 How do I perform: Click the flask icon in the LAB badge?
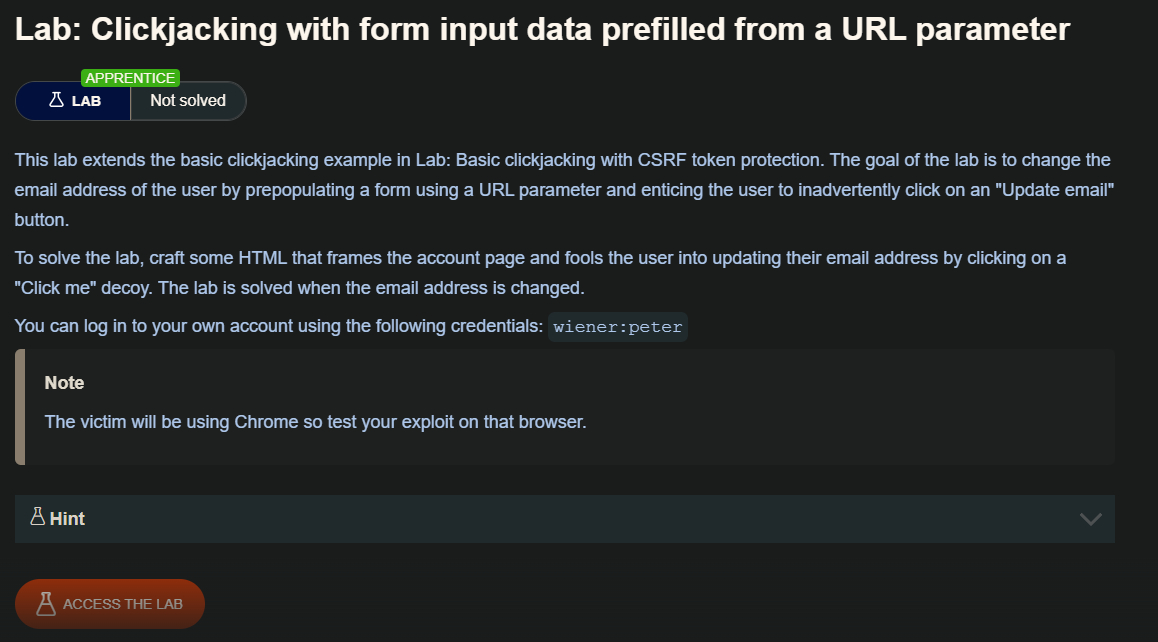tap(56, 100)
